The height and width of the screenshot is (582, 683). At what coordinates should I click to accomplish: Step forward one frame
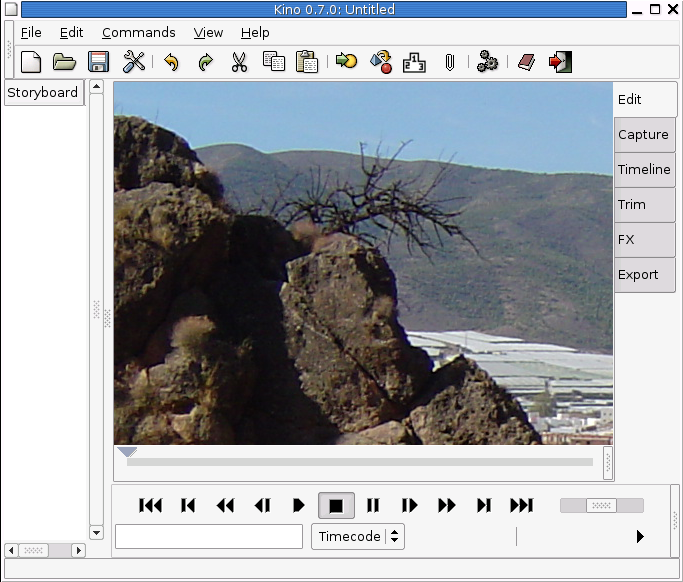click(409, 506)
